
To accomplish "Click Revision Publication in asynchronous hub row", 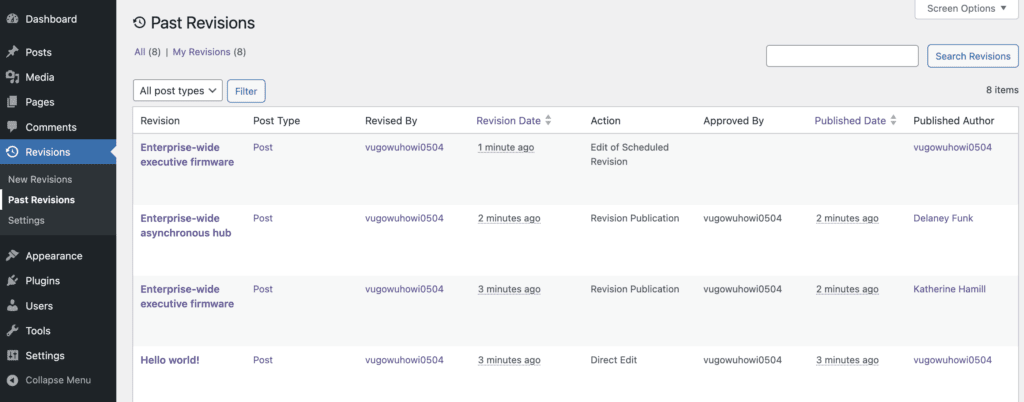I will pos(635,218).
